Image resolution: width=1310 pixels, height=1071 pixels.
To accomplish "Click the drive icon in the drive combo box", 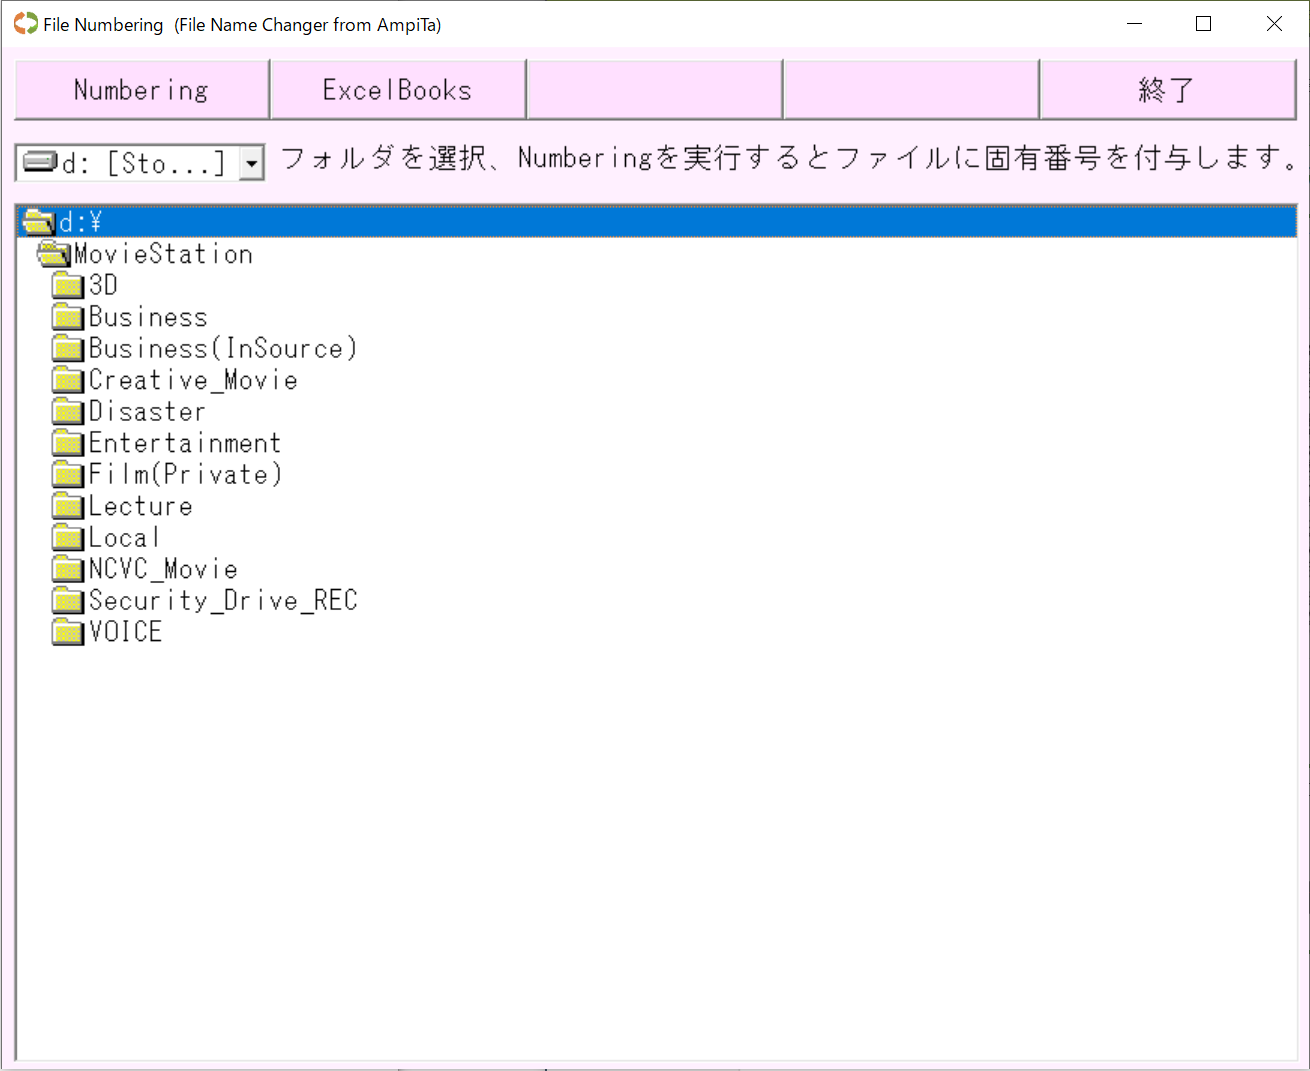I will point(40,162).
